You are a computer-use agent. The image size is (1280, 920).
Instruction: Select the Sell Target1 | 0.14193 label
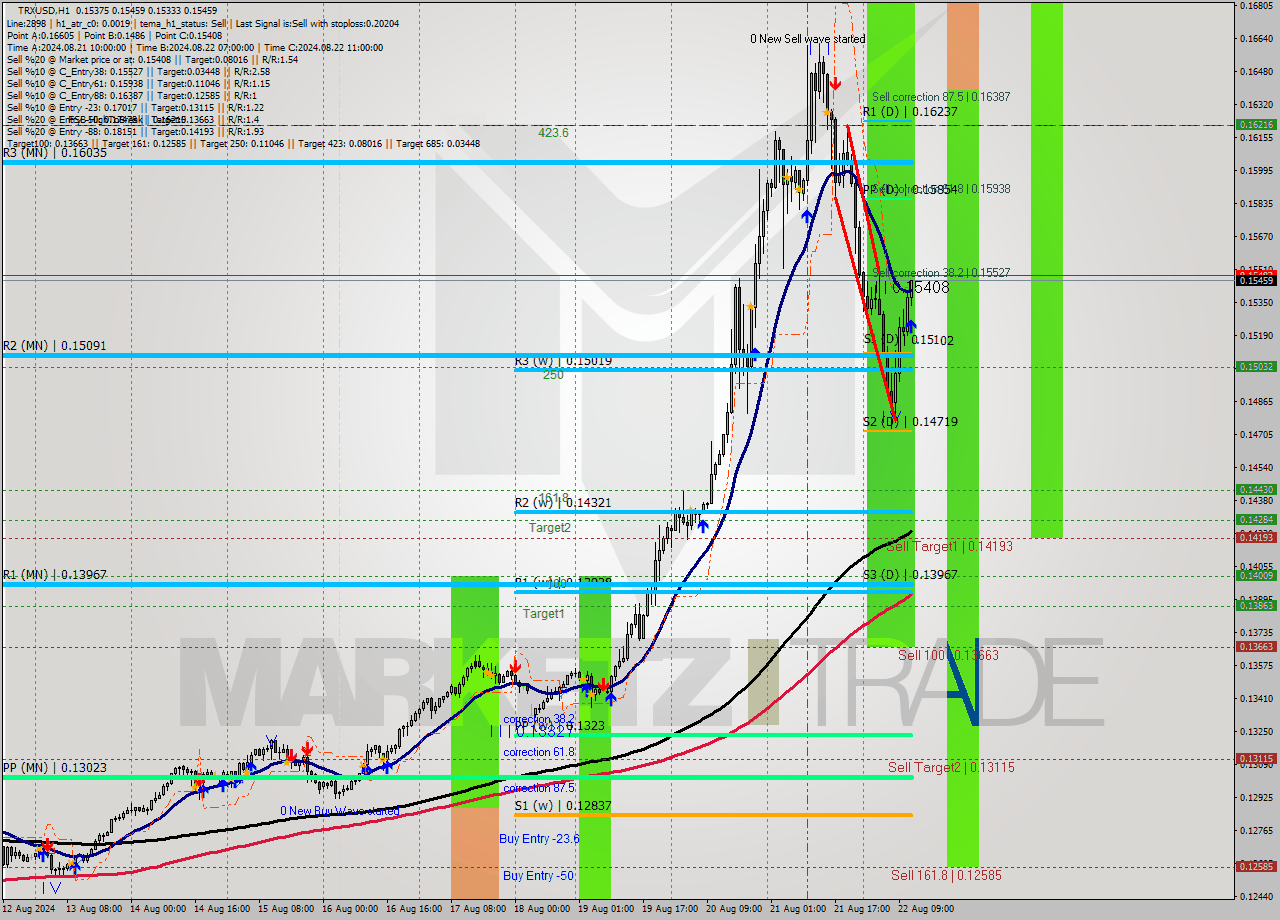(950, 546)
